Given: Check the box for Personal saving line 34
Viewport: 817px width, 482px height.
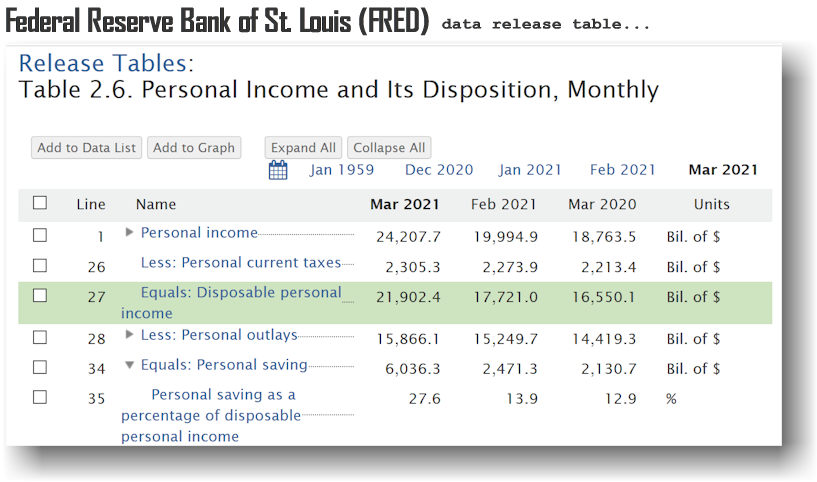Looking at the screenshot, I should (x=40, y=367).
